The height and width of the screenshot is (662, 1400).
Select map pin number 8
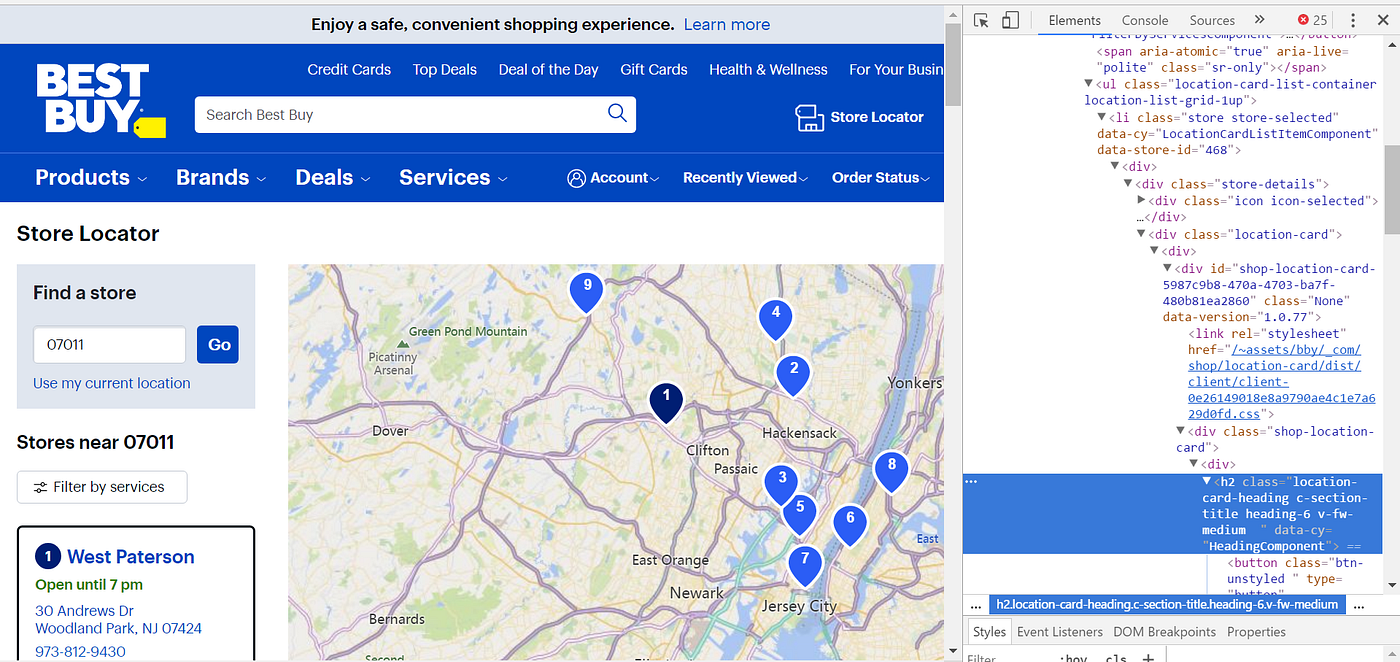891,471
